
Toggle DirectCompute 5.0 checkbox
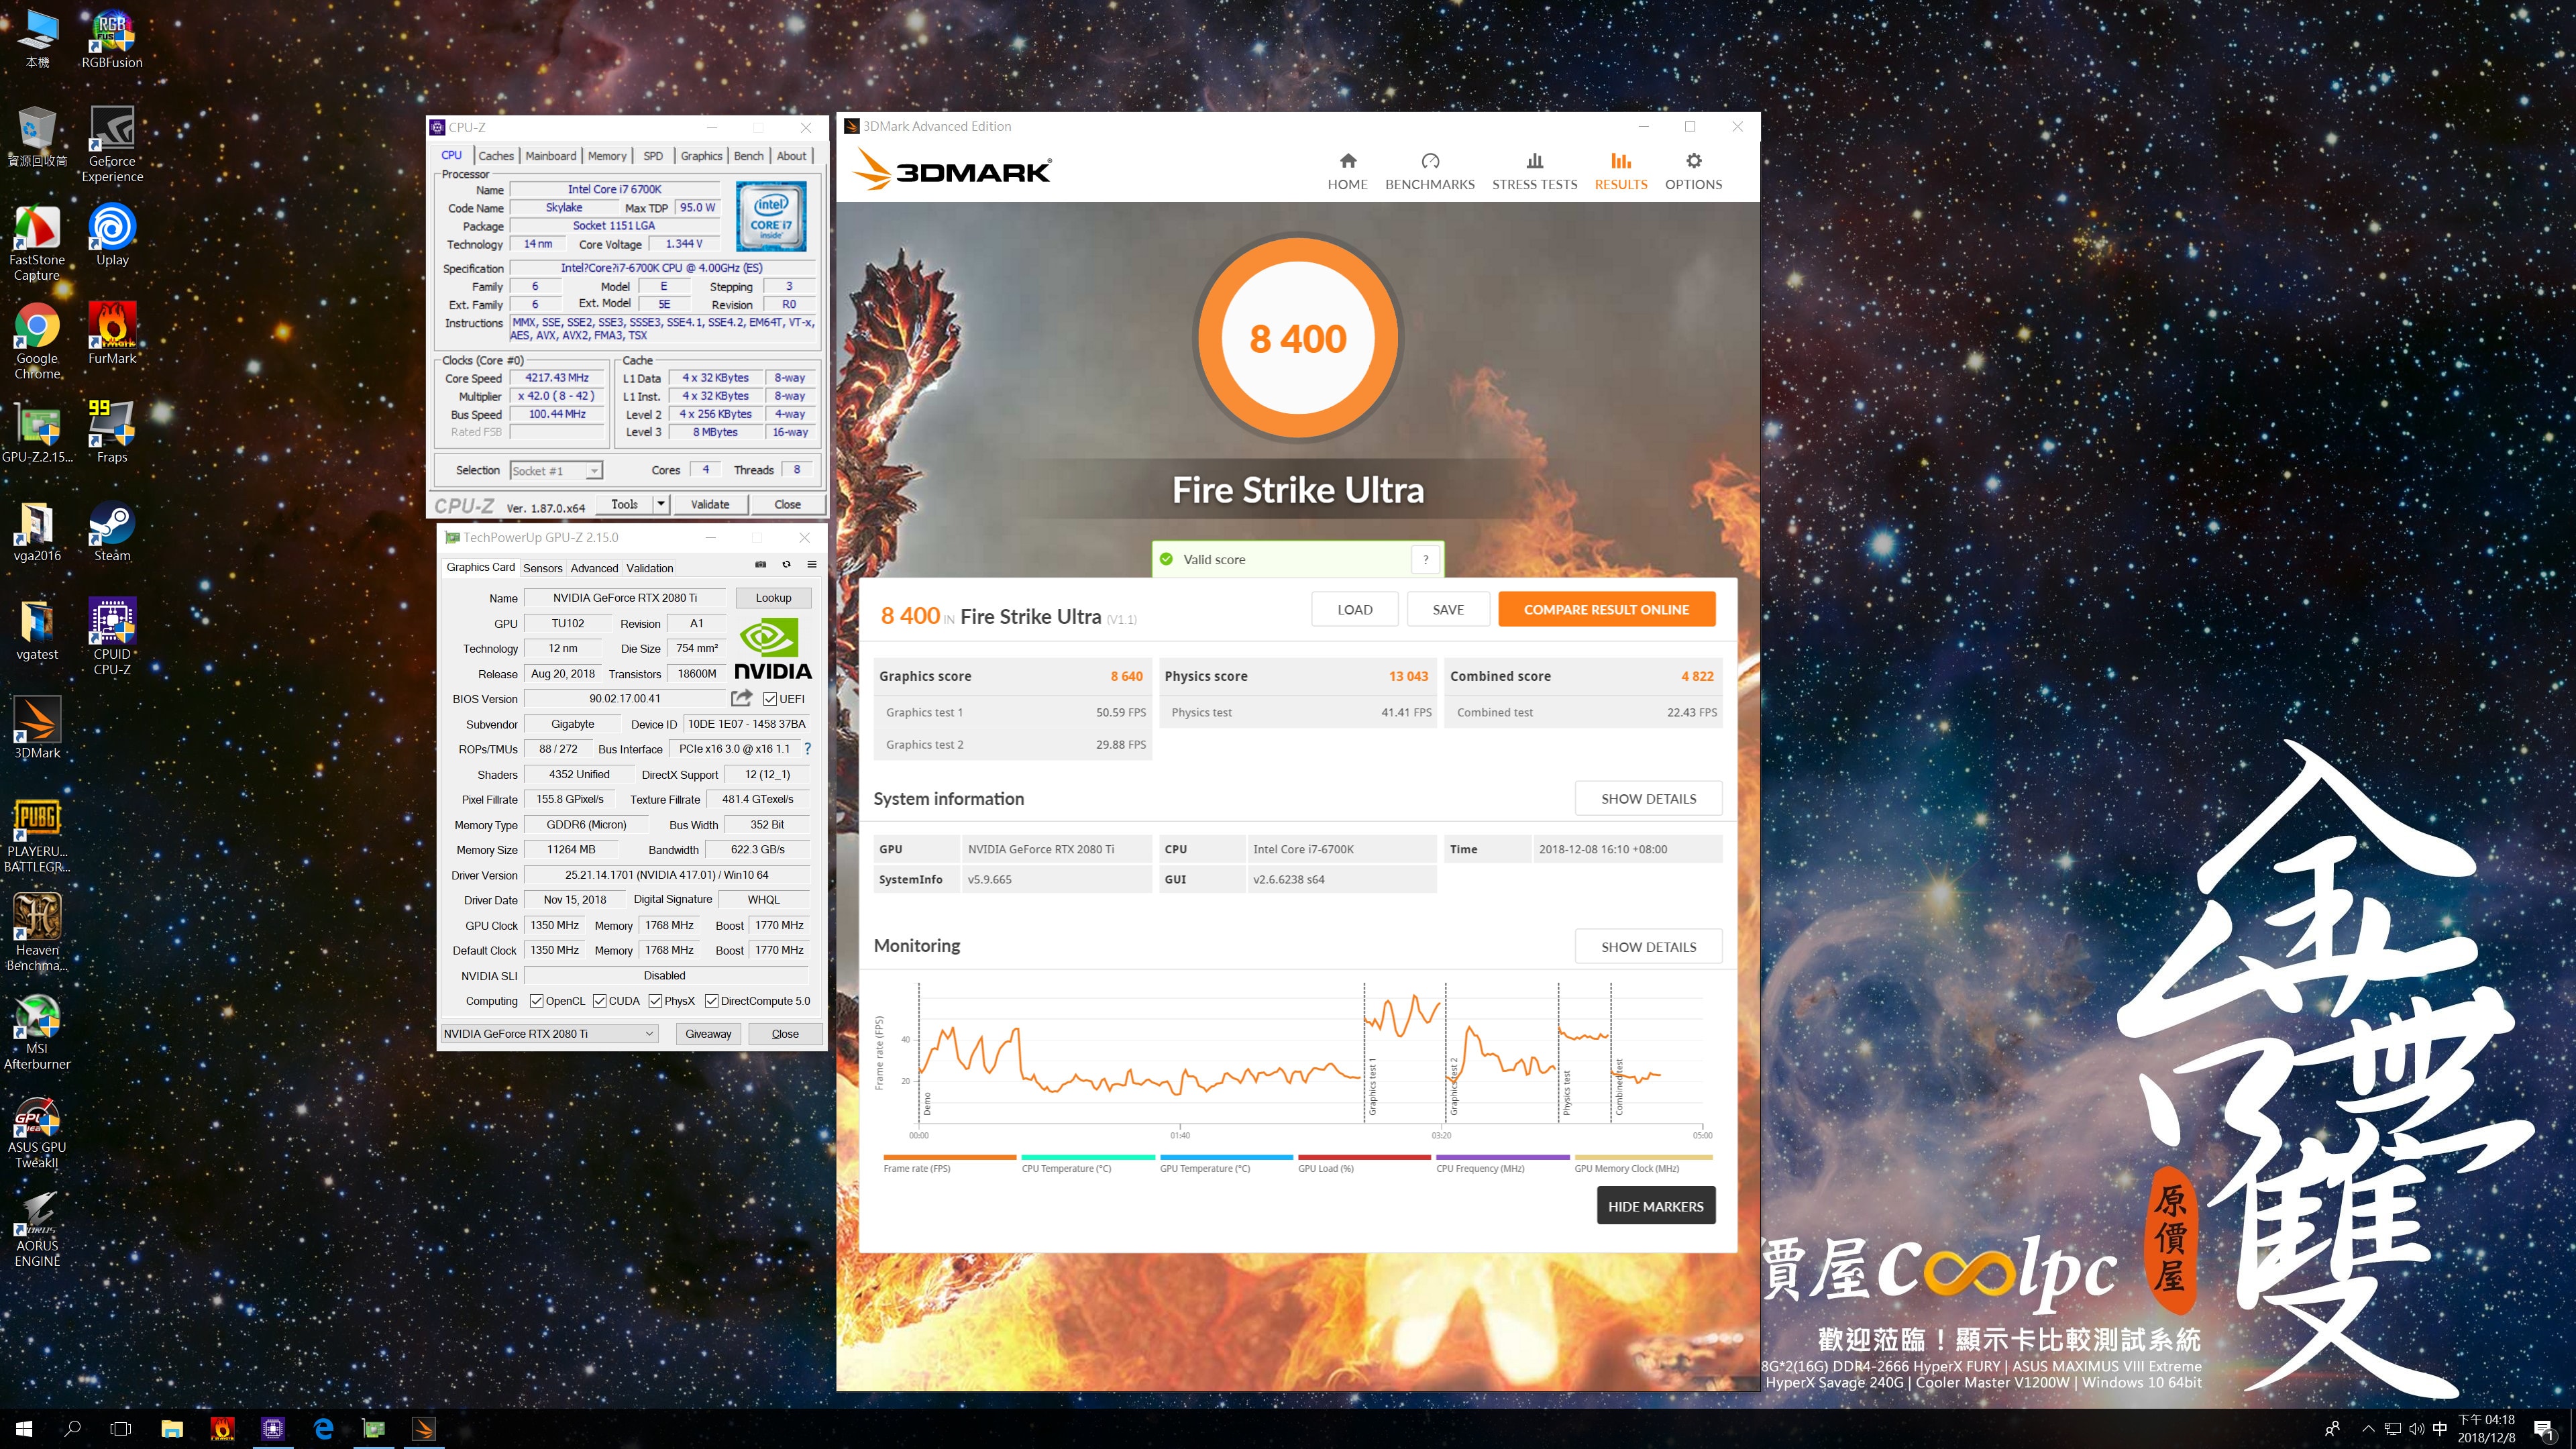pyautogui.click(x=712, y=1001)
